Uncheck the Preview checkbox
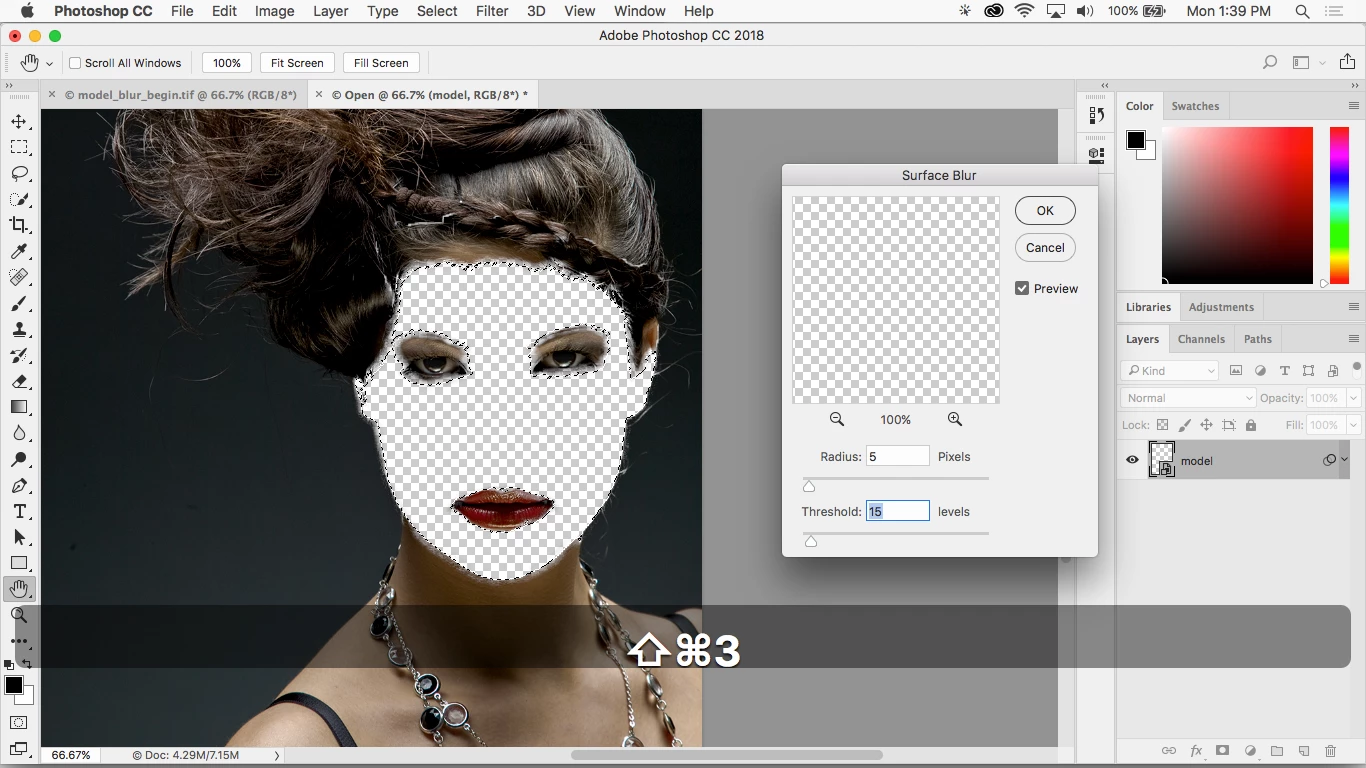Screen dimensions: 1366x768 coord(1022,288)
